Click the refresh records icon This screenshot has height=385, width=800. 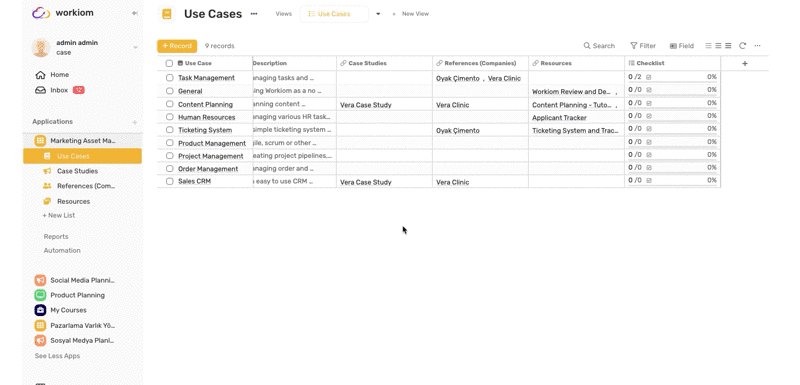click(x=742, y=46)
